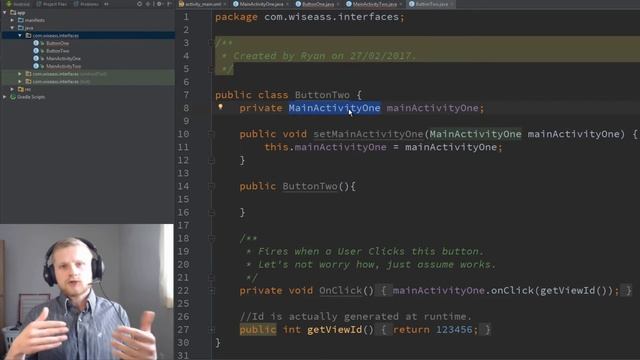Expand the folded getViewId method at line 27
The width and height of the screenshot is (640, 360).
click(211, 330)
